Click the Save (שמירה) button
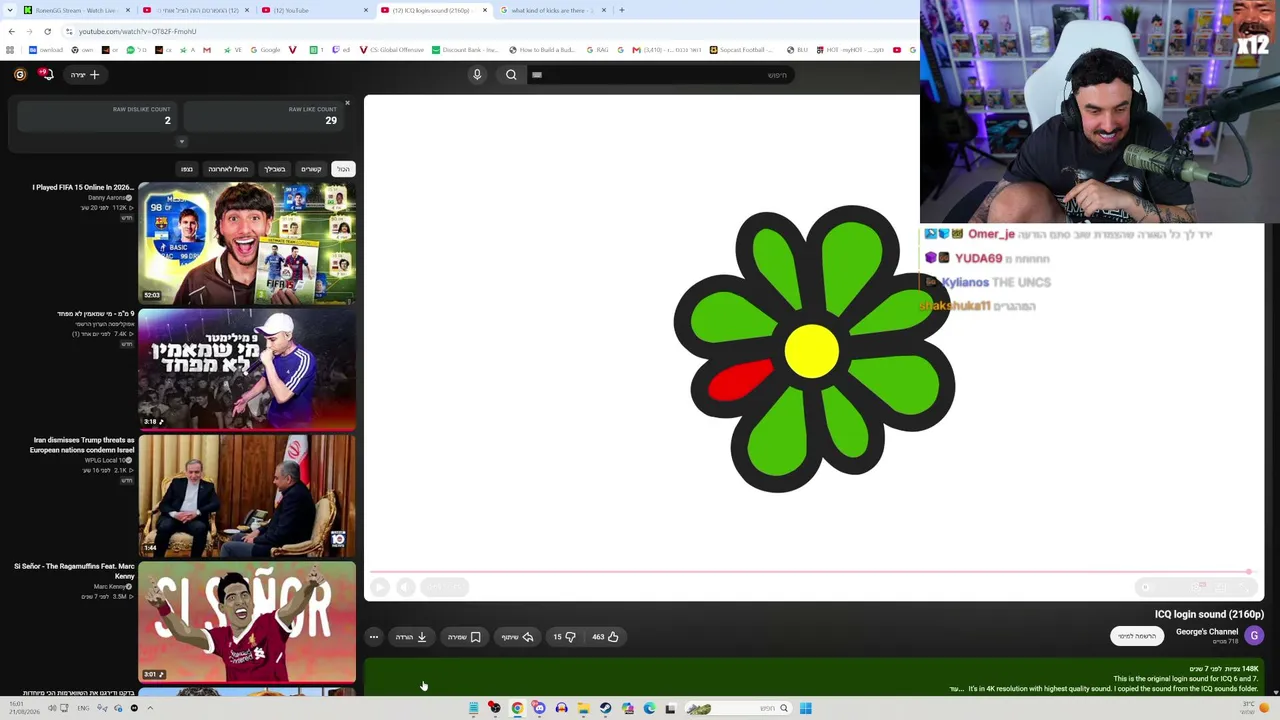This screenshot has height=720, width=1280. [x=464, y=637]
